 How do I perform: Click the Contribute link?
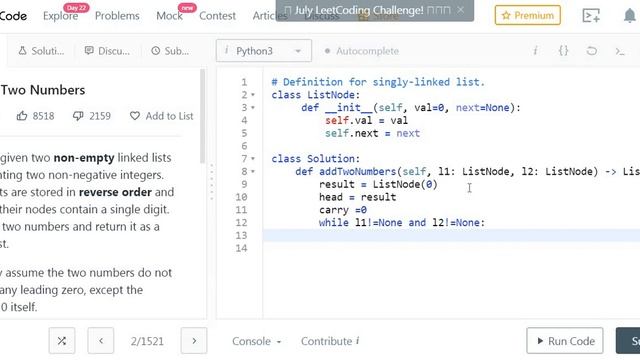coord(330,341)
